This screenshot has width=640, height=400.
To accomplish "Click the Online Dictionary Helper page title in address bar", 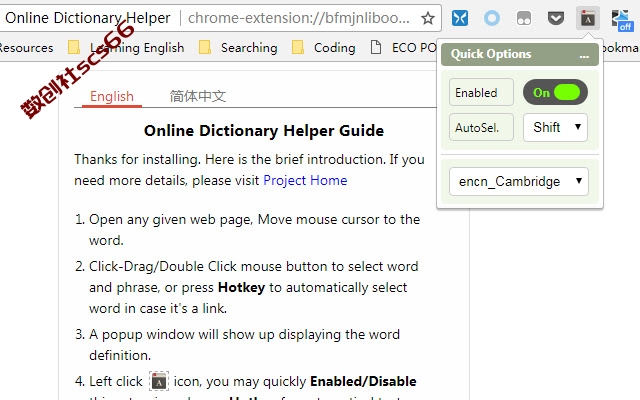I will (x=87, y=18).
